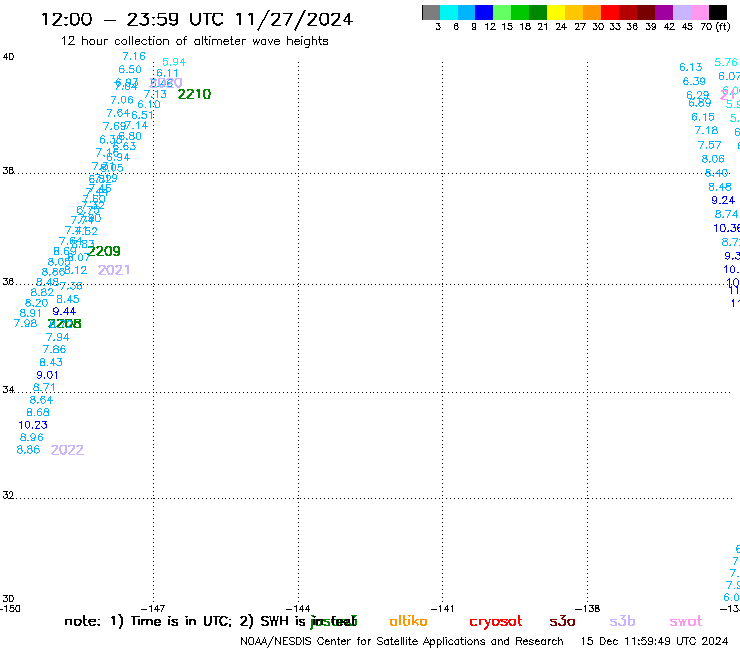The width and height of the screenshot is (740, 650).
Task: Click wave height reading '8.64'
Action: point(41,400)
